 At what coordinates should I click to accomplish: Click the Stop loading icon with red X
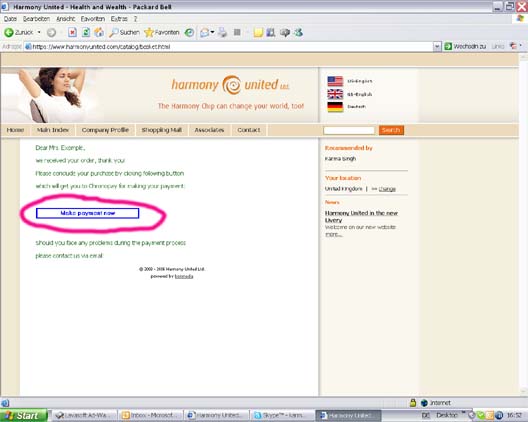pyautogui.click(x=72, y=32)
